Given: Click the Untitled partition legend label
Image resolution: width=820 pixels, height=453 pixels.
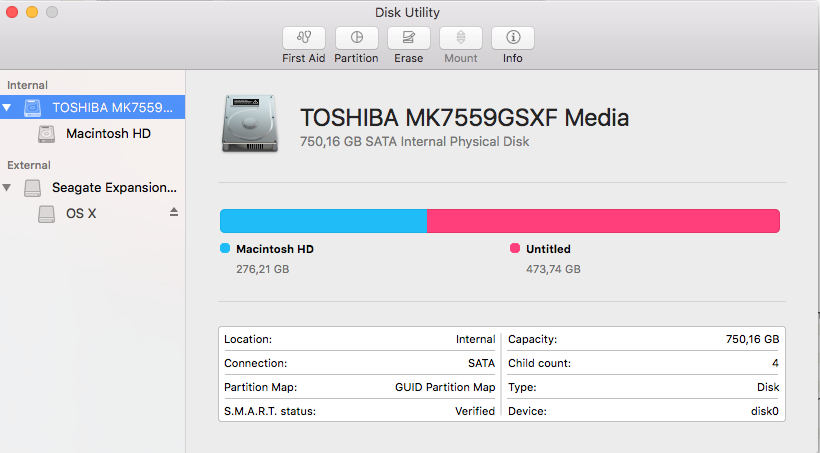Looking at the screenshot, I should tap(548, 249).
